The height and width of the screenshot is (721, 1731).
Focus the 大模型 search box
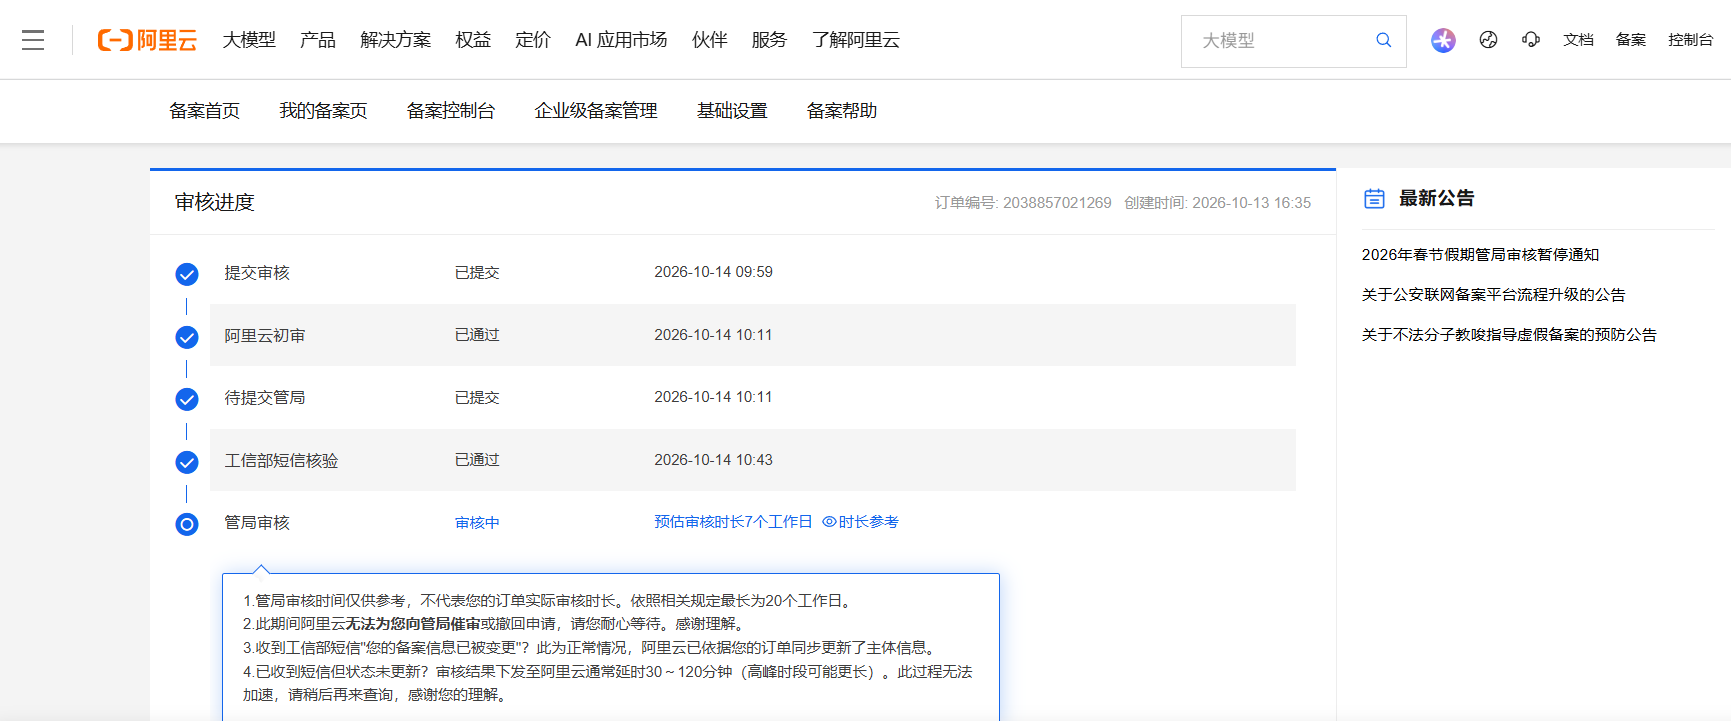click(1293, 41)
